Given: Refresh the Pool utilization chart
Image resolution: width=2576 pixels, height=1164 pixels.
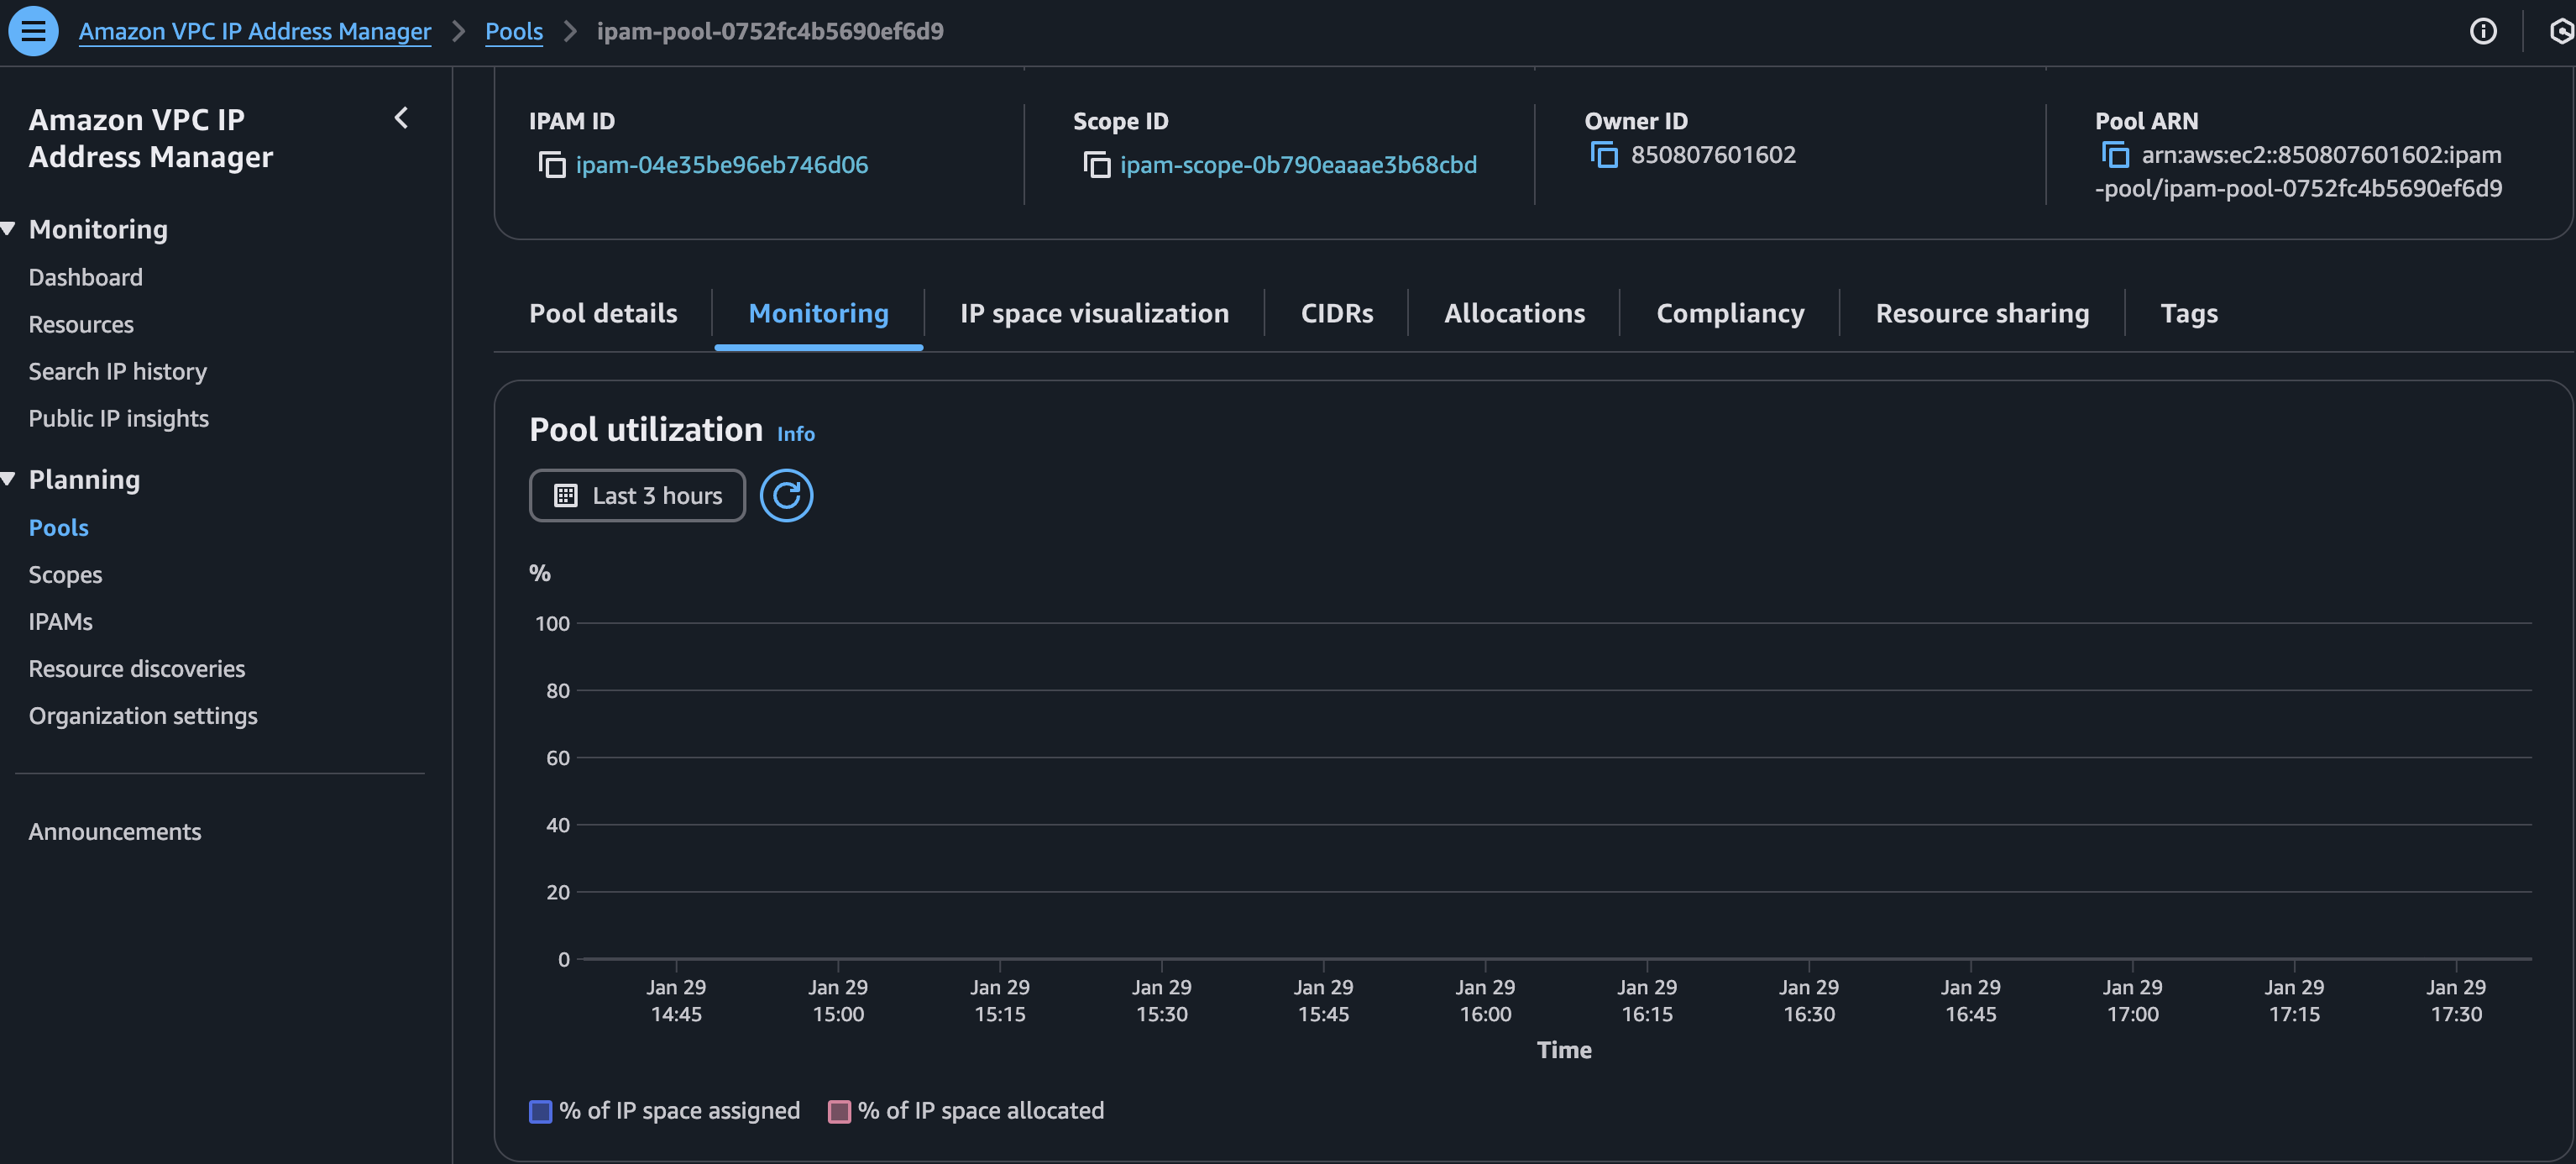Looking at the screenshot, I should 786,495.
